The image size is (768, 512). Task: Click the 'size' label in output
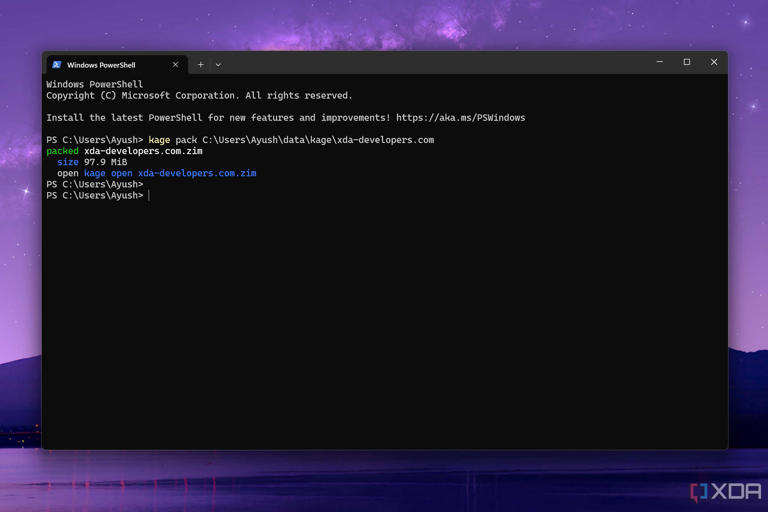68,162
